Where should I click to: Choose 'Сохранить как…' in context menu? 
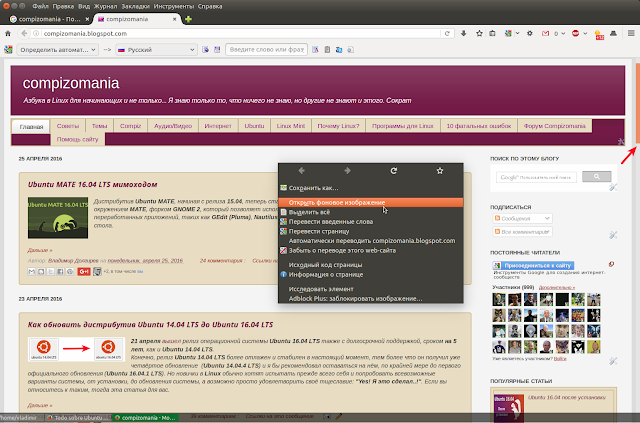[x=371, y=188]
